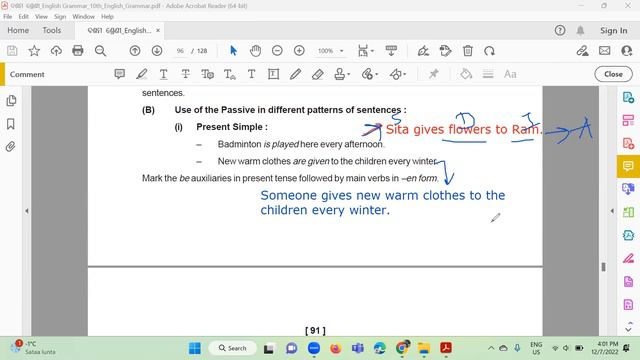Image resolution: width=640 pixels, height=360 pixels.
Task: Choose the Selection arrow tool
Action: coord(233,51)
